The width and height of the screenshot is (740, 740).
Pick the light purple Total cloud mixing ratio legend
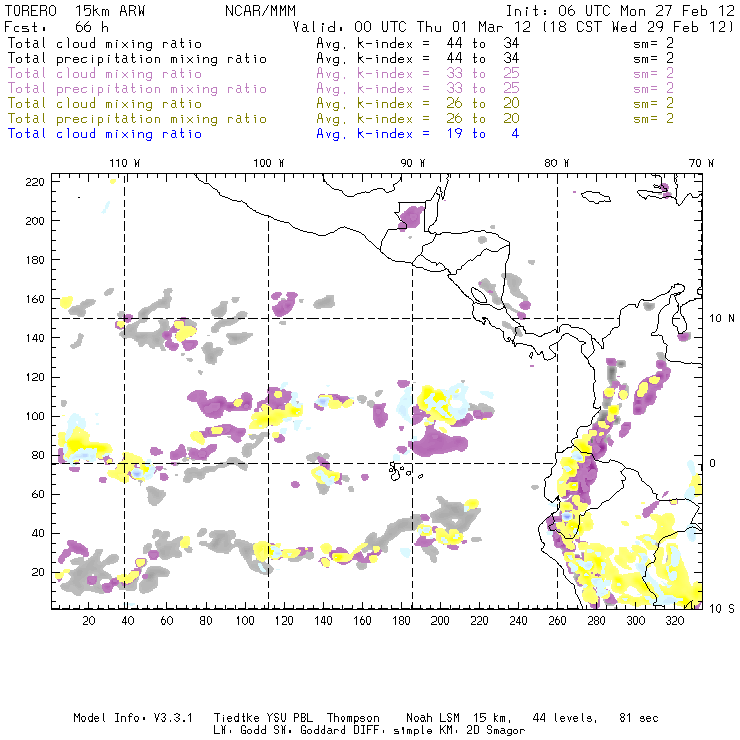coord(105,74)
